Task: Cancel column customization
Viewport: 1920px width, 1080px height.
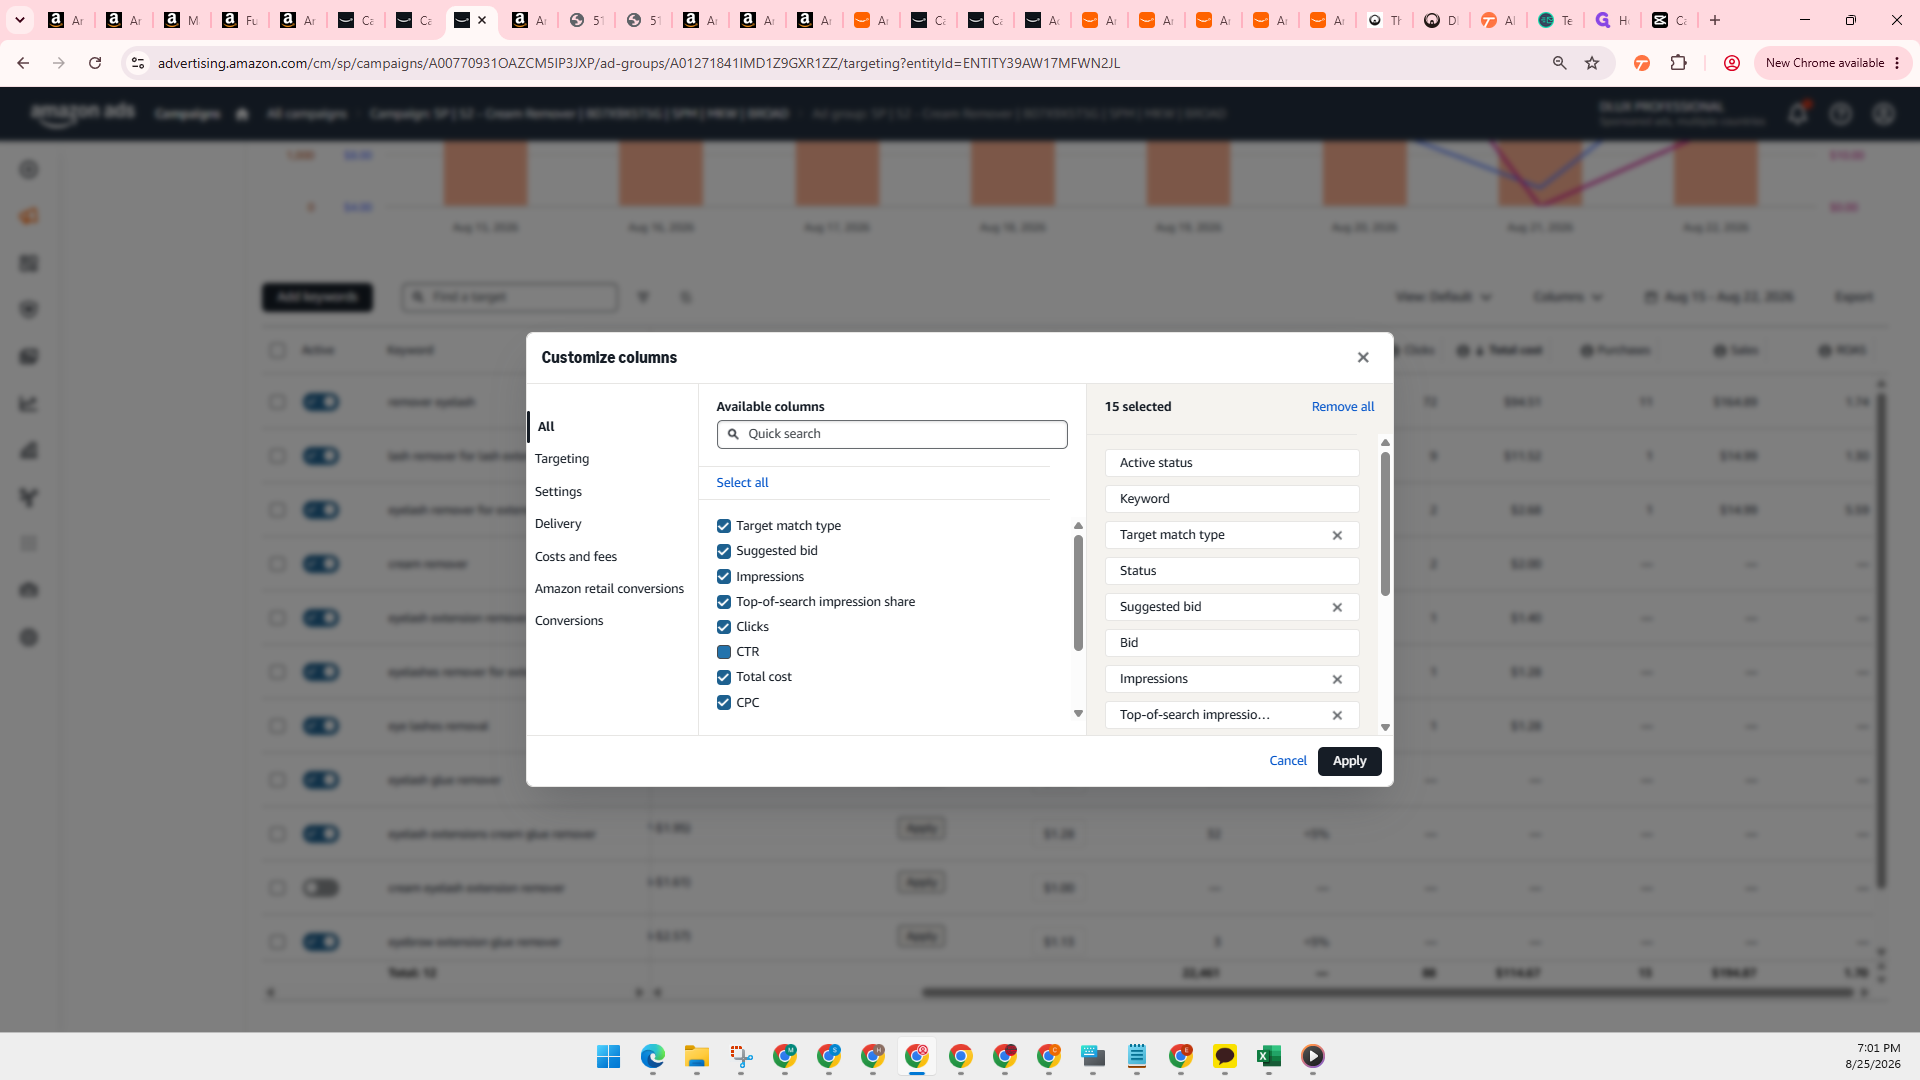Action: [x=1288, y=761]
